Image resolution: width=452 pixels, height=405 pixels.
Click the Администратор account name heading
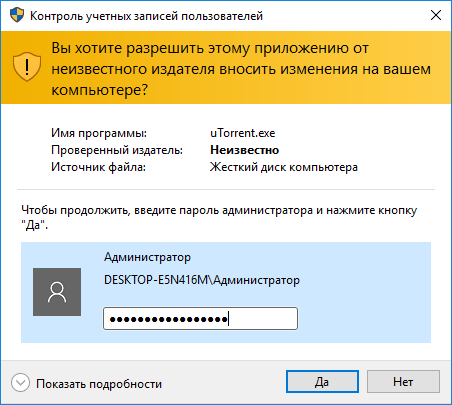147,257
